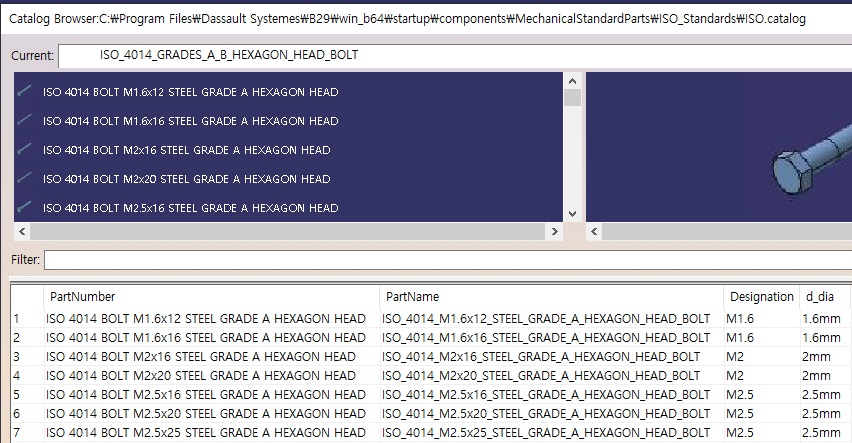The height and width of the screenshot is (443, 852).
Task: Click the preview pane scroll left arrow
Action: pos(594,232)
